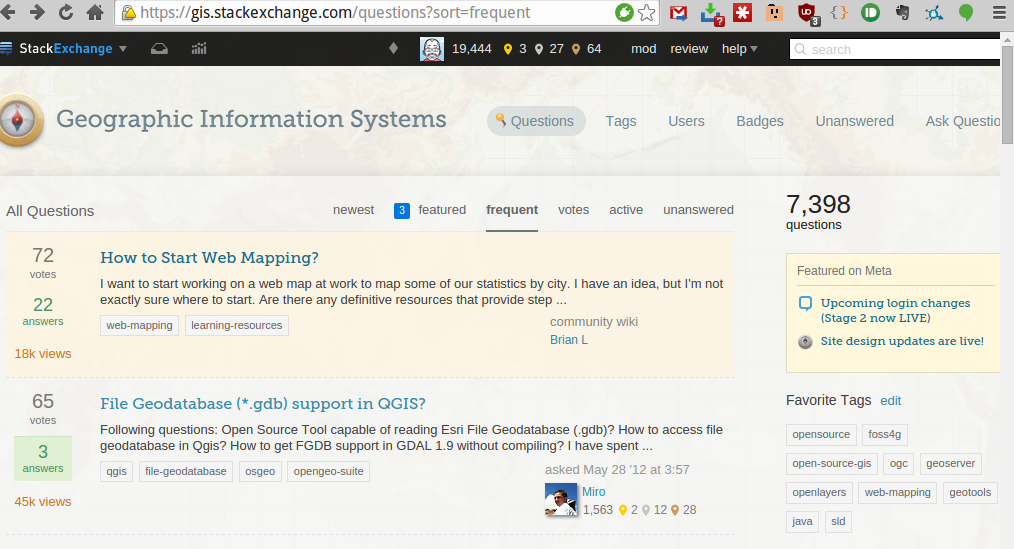Image resolution: width=1014 pixels, height=549 pixels.
Task: Open the uBlock Origin shield icon
Action: pyautogui.click(x=807, y=14)
